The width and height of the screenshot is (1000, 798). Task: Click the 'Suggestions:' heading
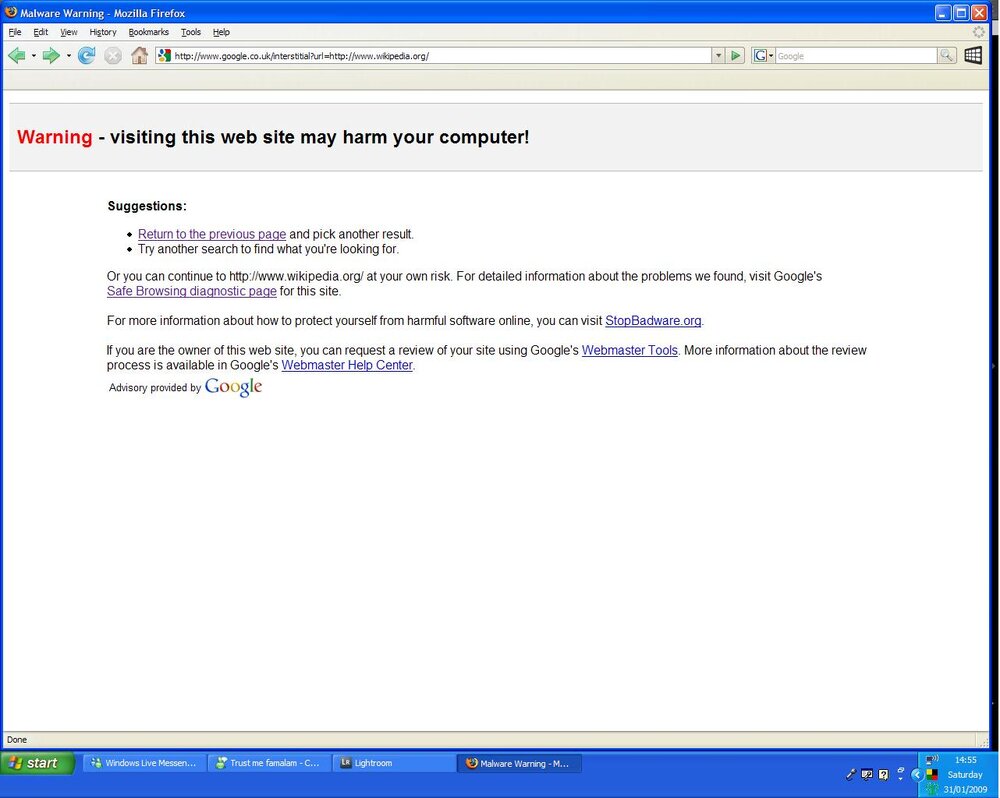[x=147, y=206]
